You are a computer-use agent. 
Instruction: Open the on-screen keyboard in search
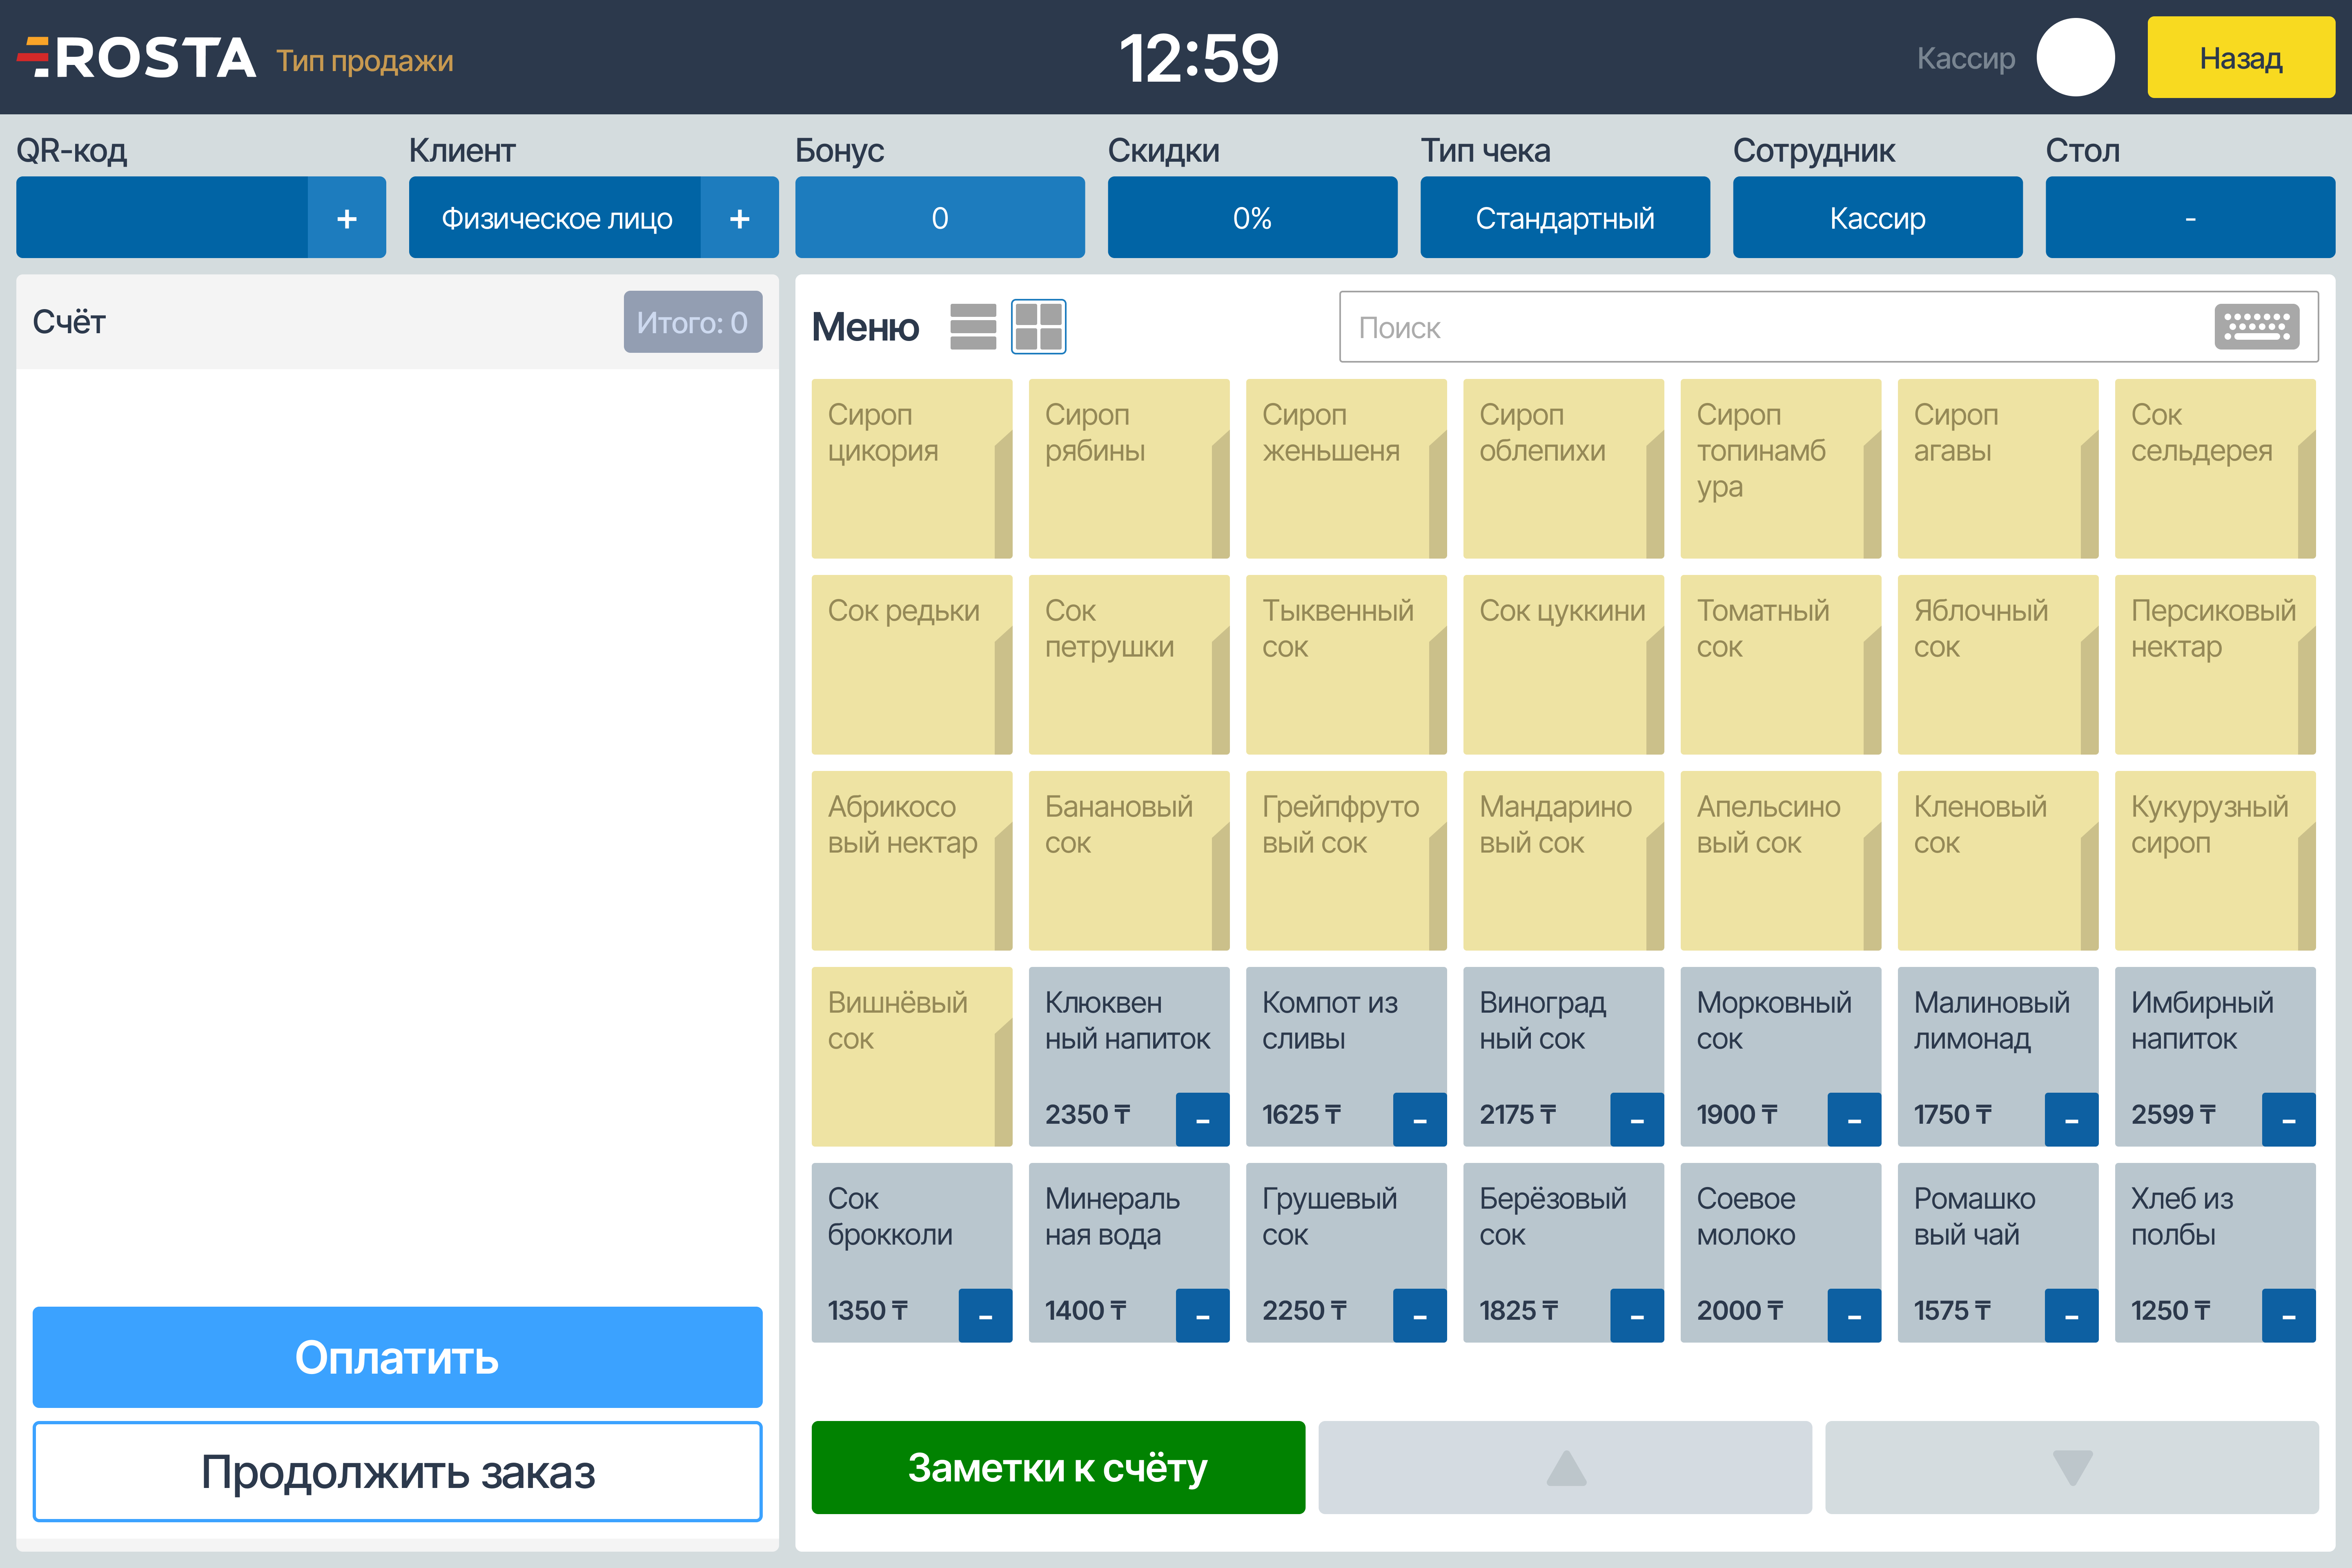[2256, 327]
